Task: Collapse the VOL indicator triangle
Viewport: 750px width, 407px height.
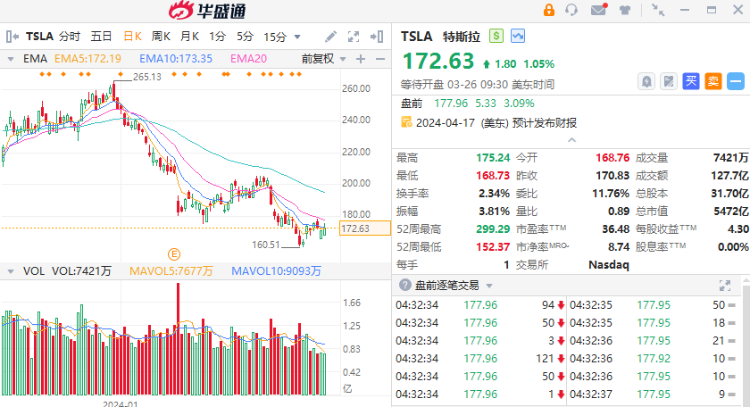Action: click(10, 272)
